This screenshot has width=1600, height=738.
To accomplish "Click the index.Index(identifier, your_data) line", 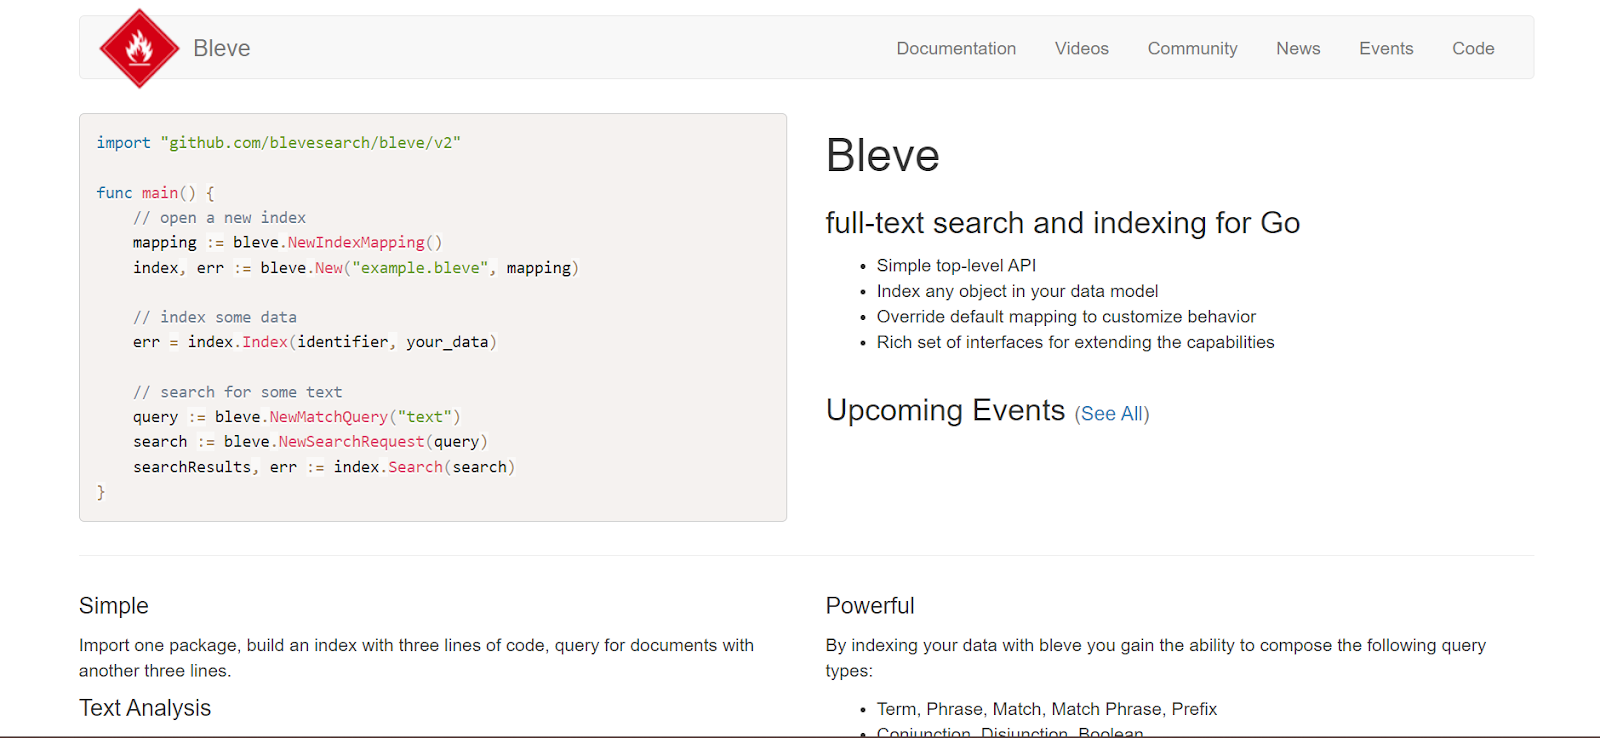I will click(315, 342).
